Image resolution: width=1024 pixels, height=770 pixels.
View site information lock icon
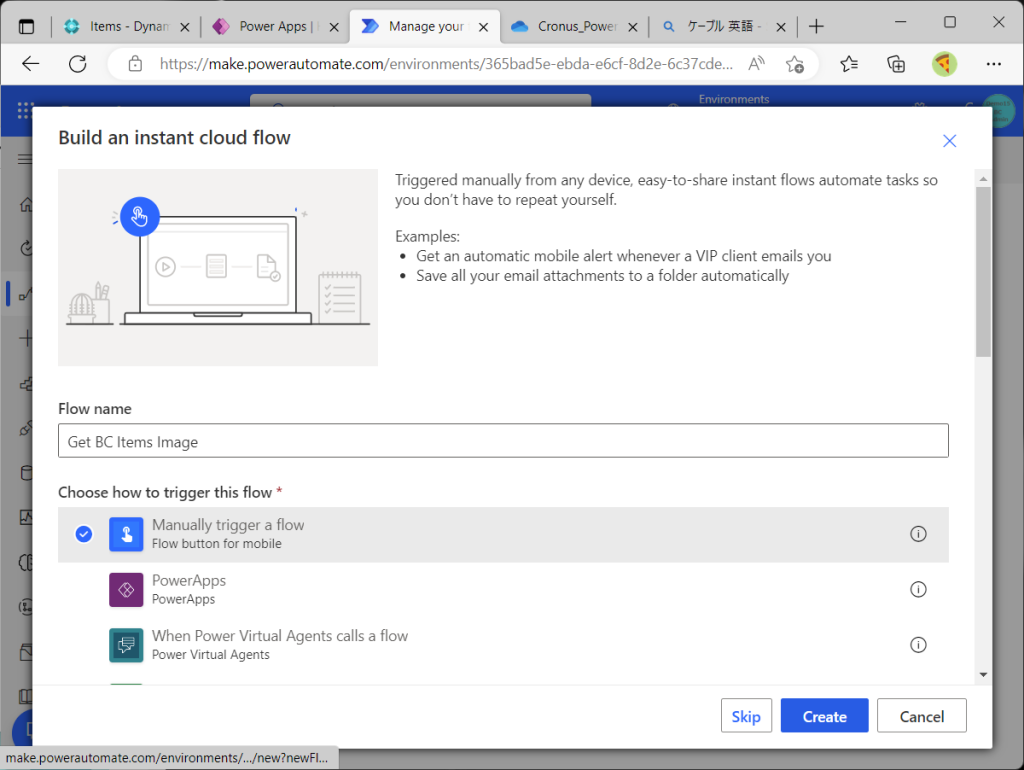[x=135, y=64]
